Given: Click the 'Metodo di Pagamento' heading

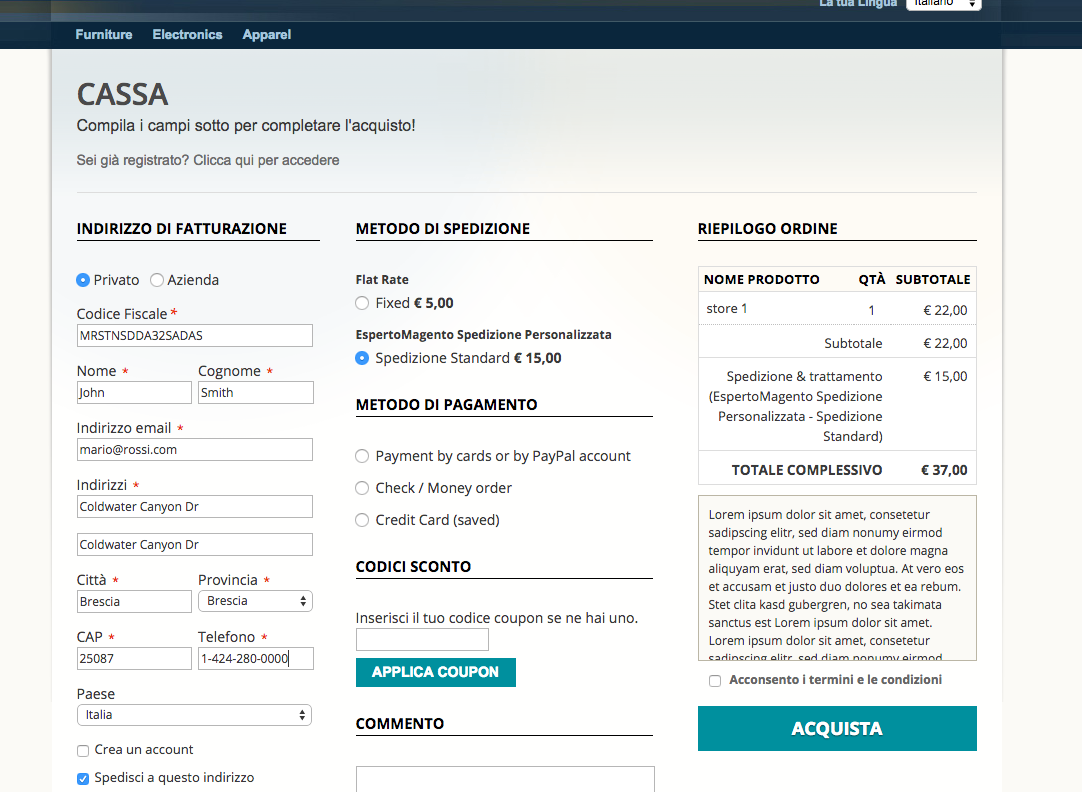Looking at the screenshot, I should (446, 404).
